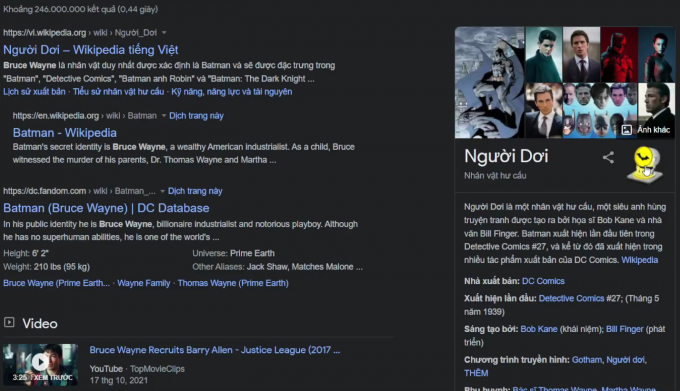Viewport: 680px width, 391px height.
Task: Open DC Comics publisher link
Action: coord(543,281)
